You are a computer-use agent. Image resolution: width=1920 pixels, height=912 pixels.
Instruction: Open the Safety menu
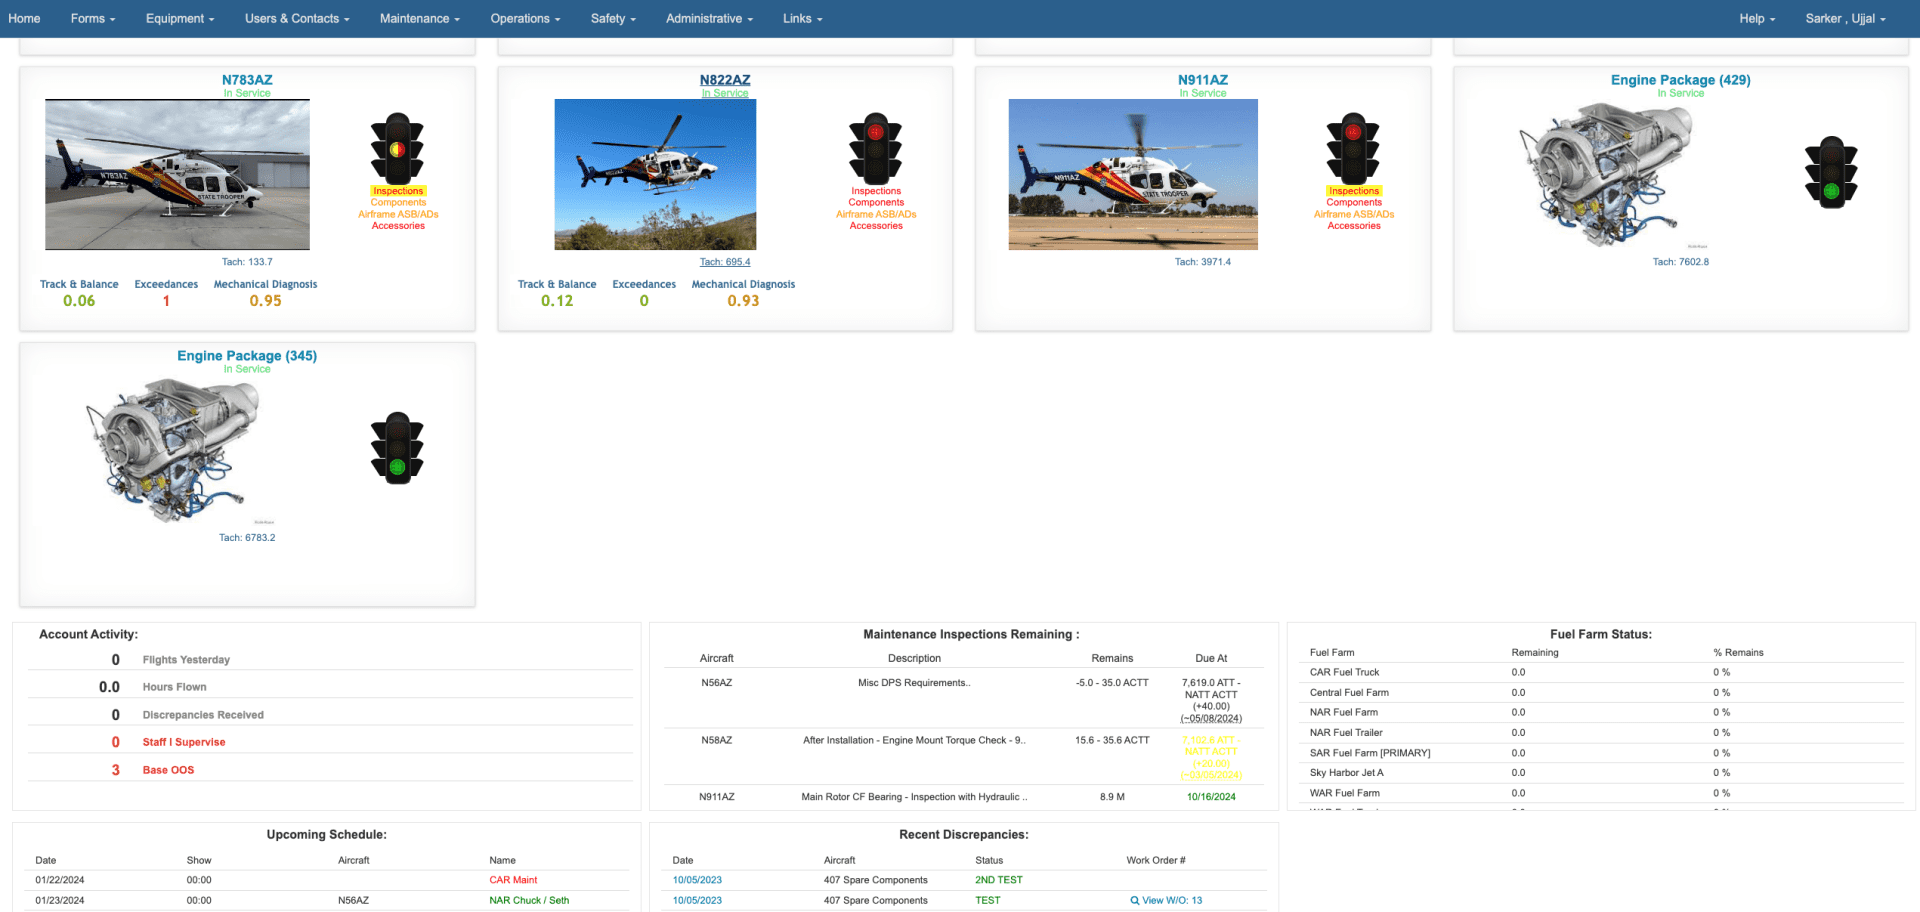coord(612,18)
